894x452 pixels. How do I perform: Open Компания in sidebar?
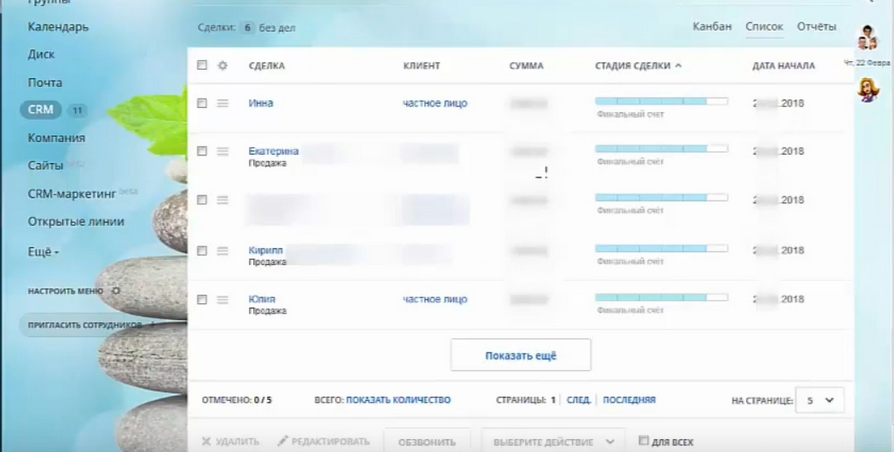pyautogui.click(x=56, y=138)
